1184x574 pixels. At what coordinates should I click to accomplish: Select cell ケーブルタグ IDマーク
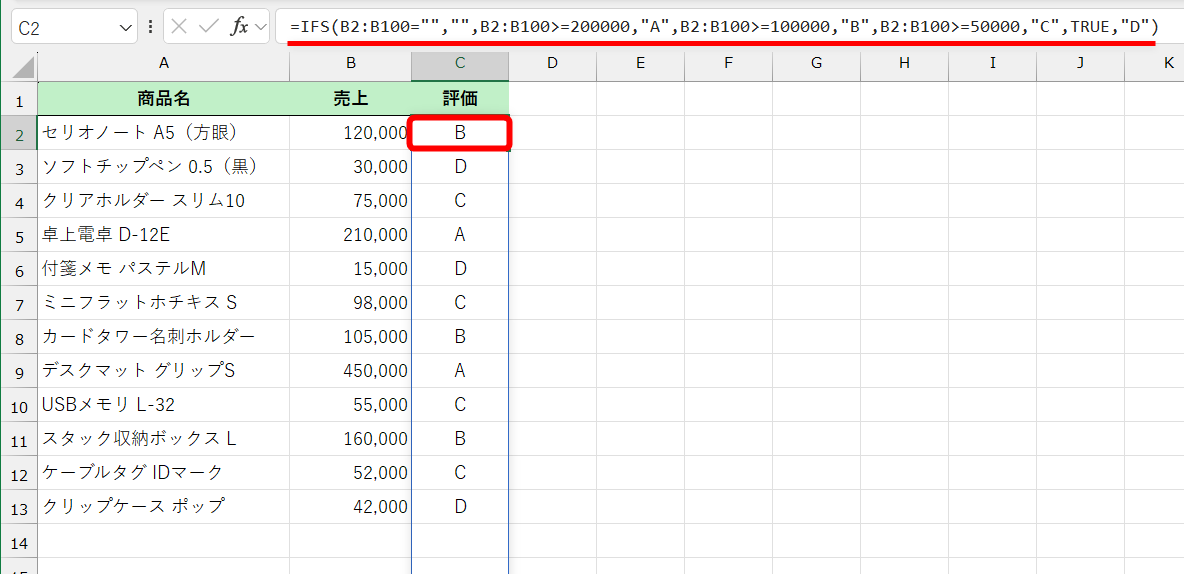coord(163,473)
